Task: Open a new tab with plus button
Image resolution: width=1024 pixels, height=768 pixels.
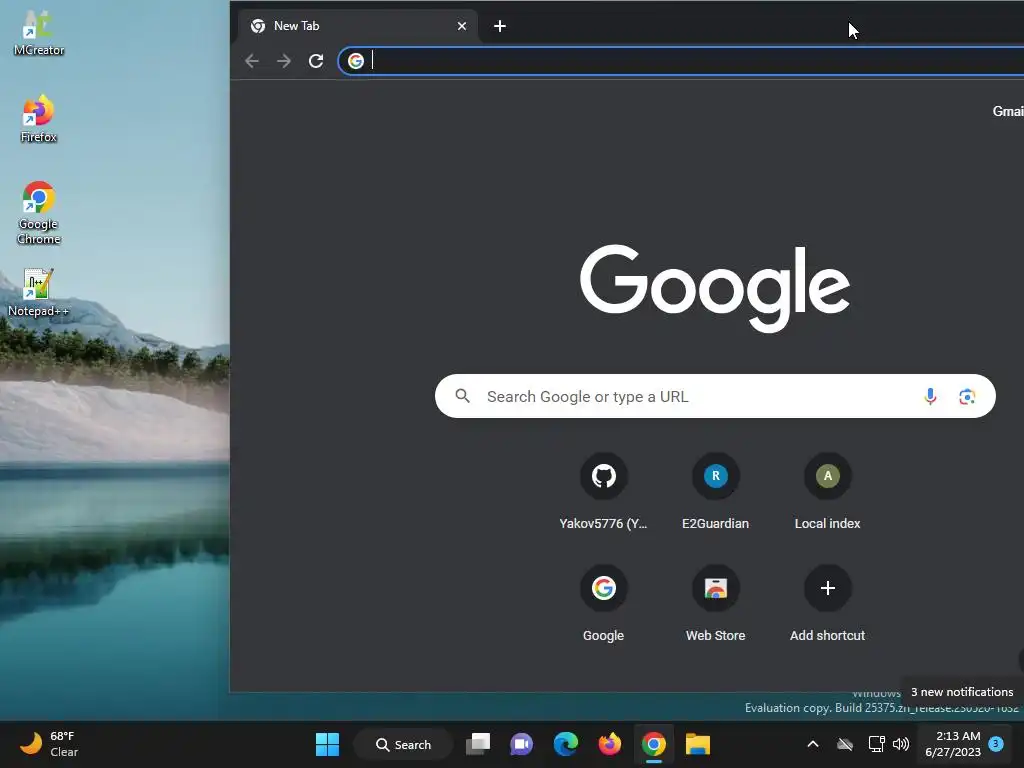Action: tap(500, 26)
